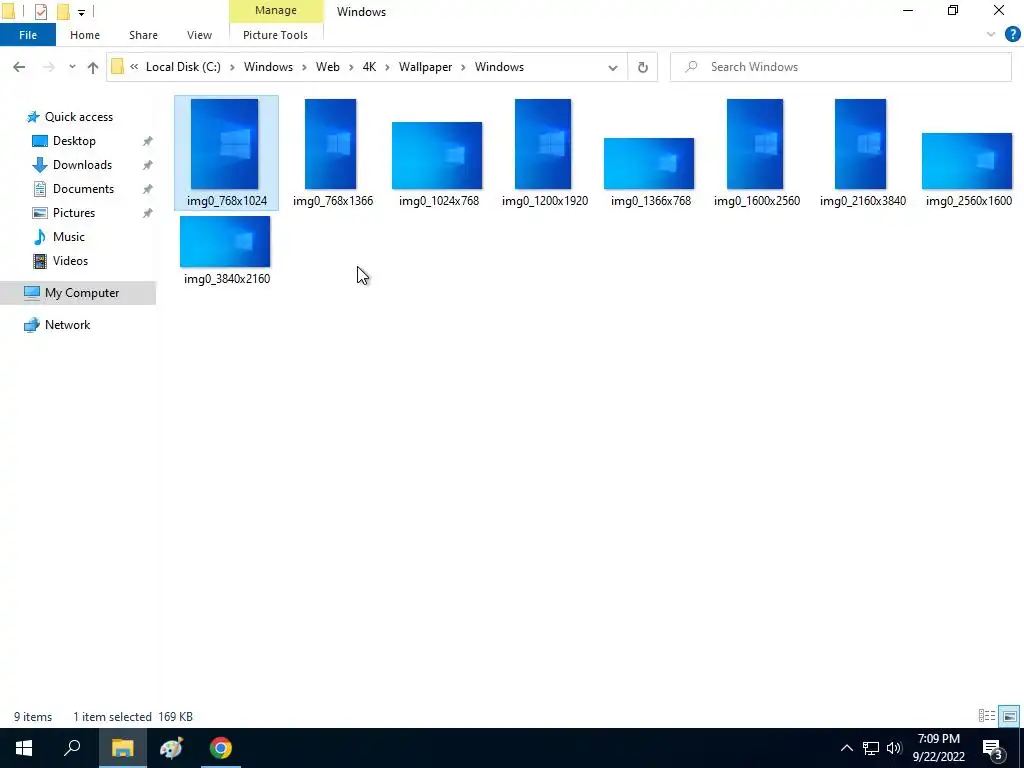This screenshot has height=768, width=1024.
Task: Open Customize Quick Access Toolbar dropdown
Action: click(81, 12)
